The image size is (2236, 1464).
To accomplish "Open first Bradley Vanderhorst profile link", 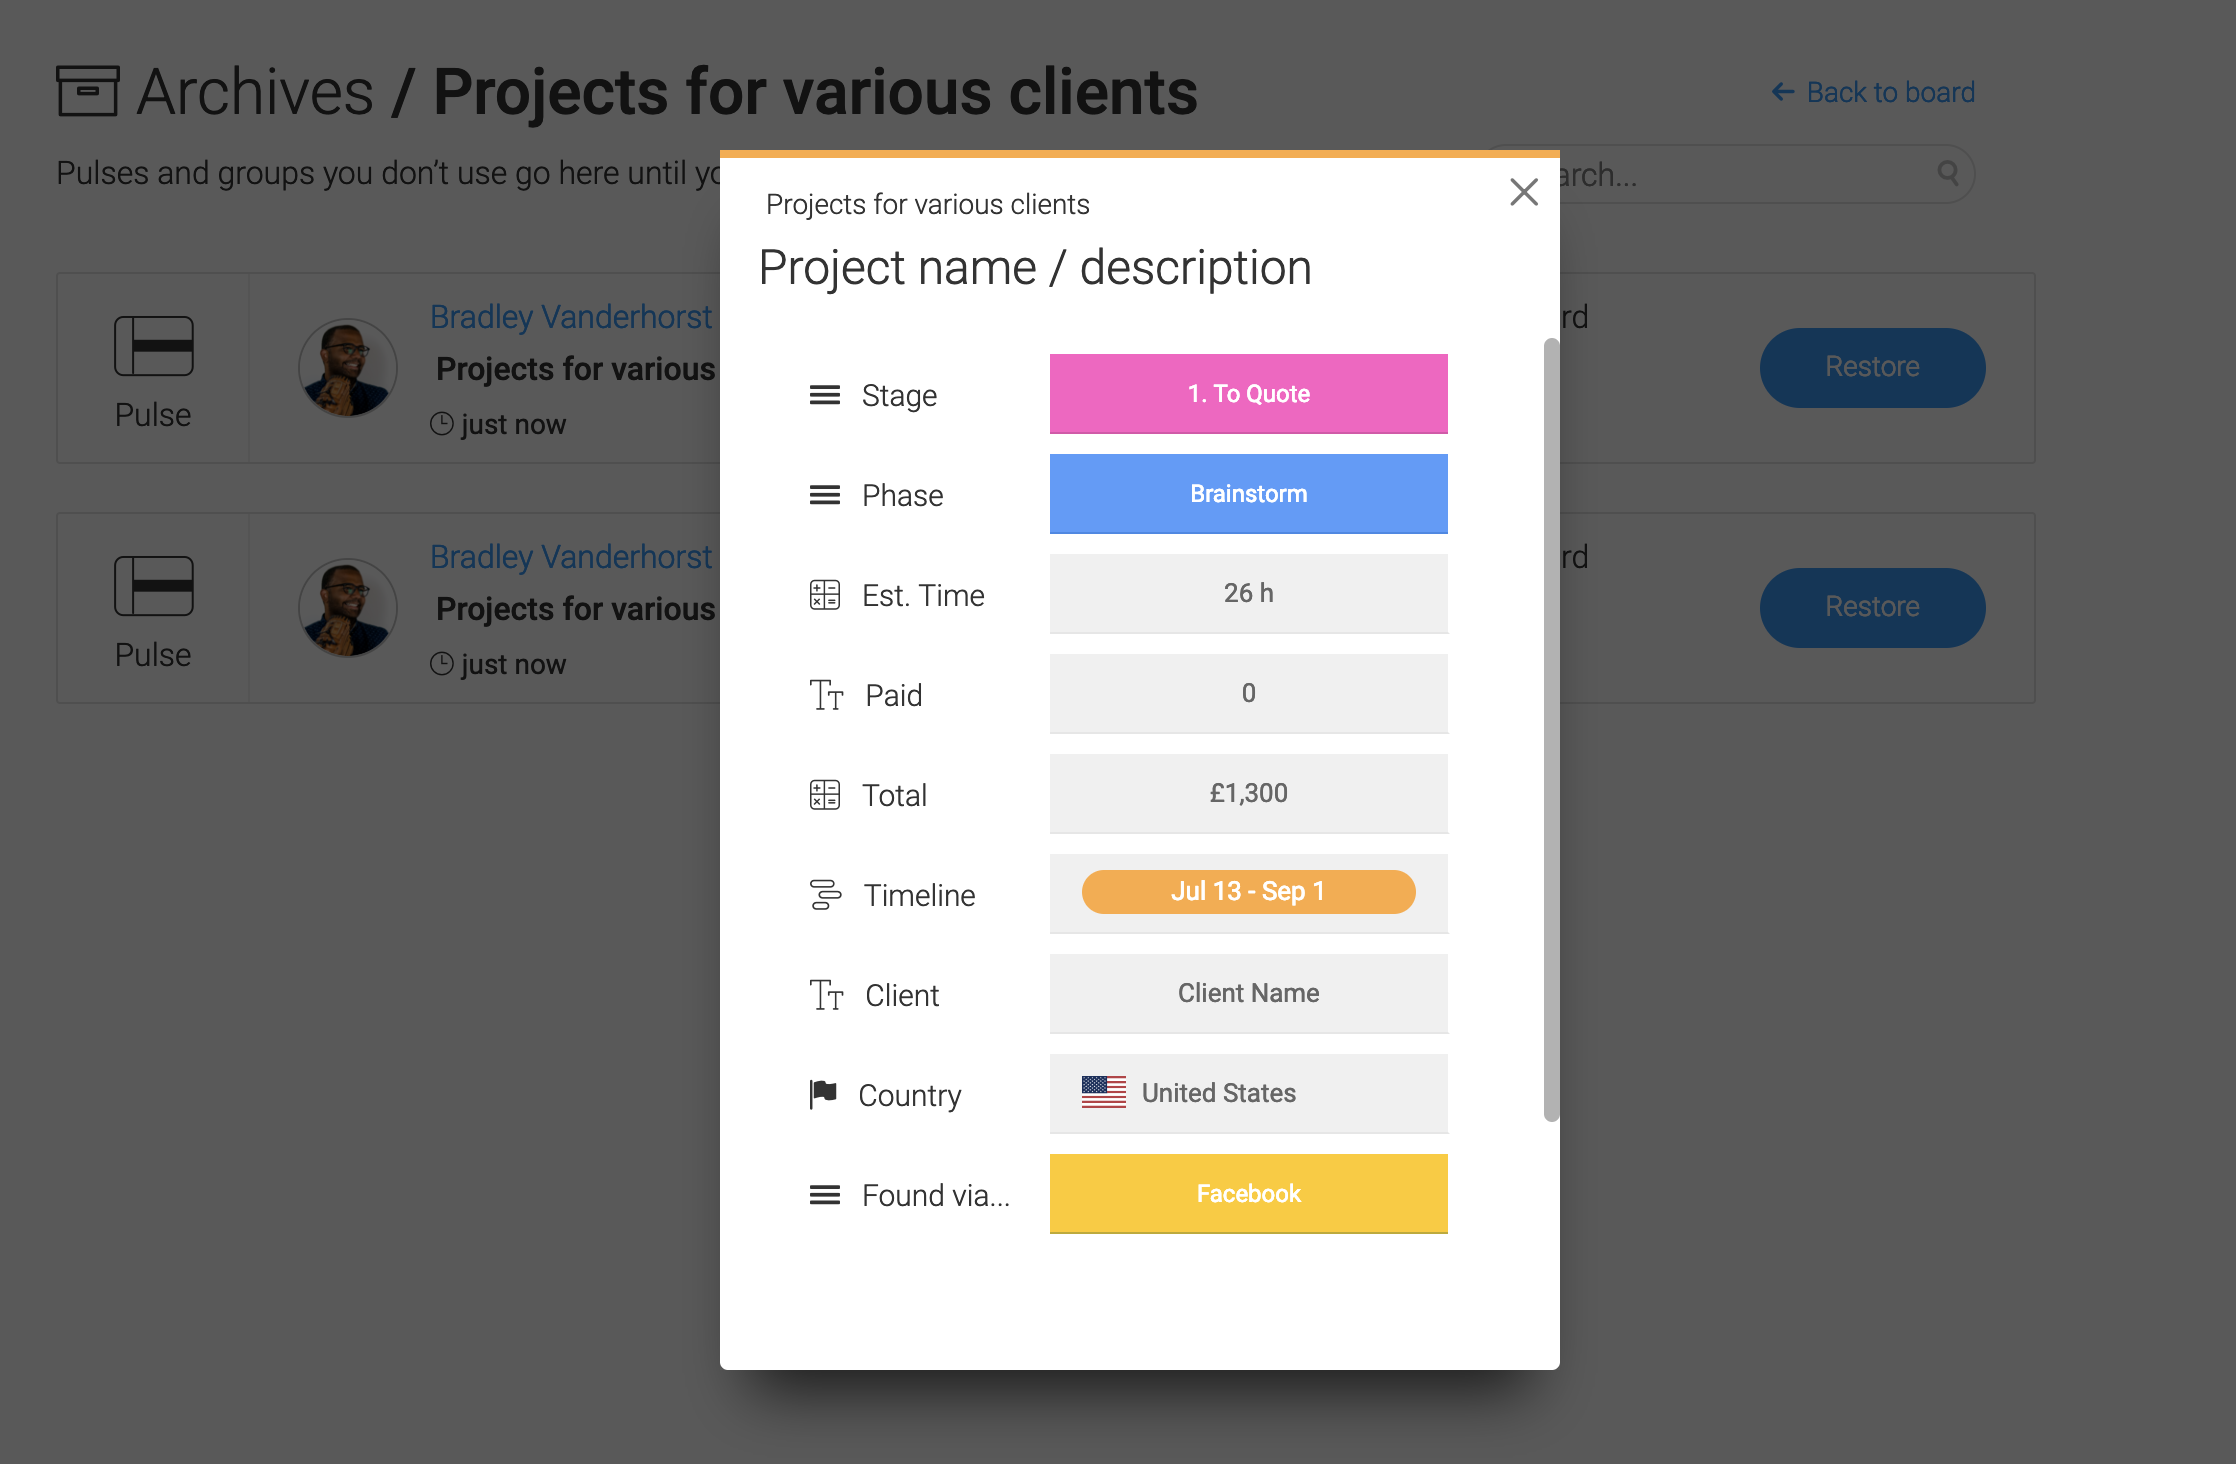I will click(571, 317).
